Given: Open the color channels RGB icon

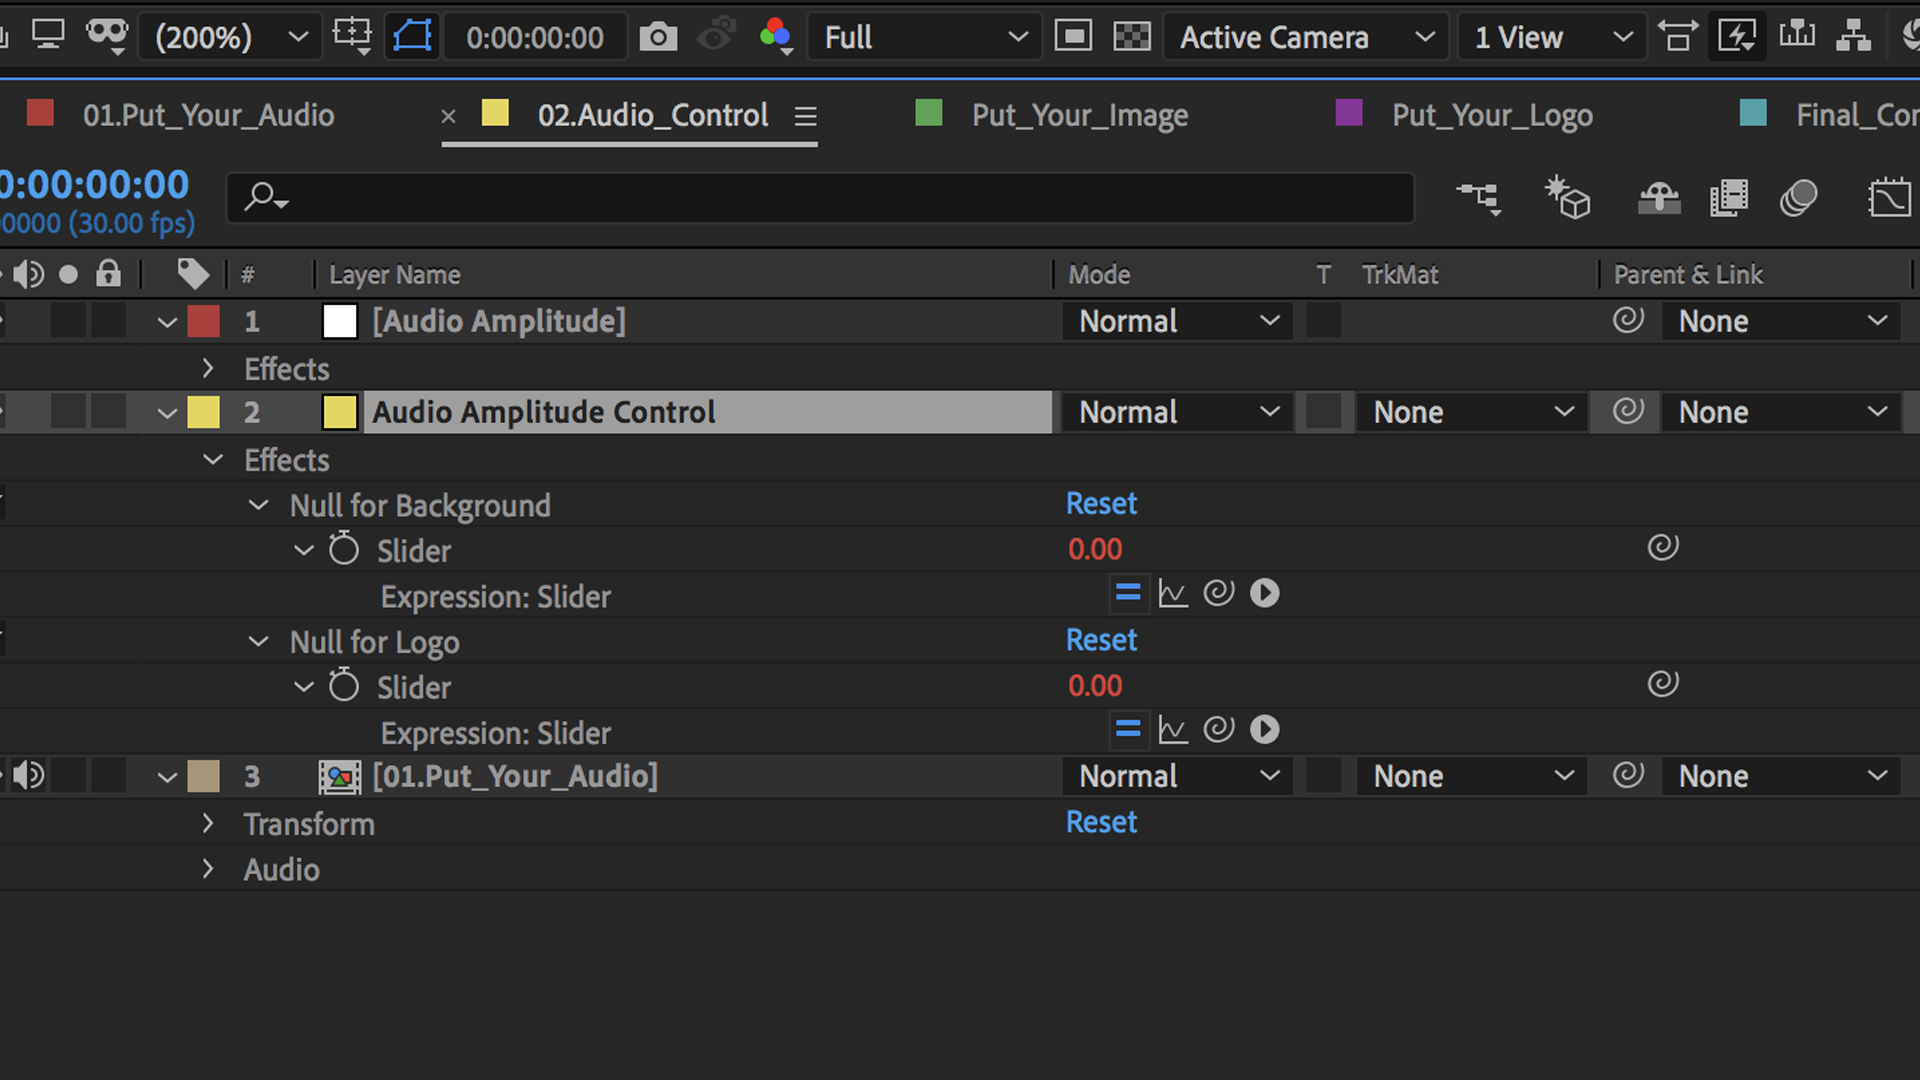Looking at the screenshot, I should 775,36.
